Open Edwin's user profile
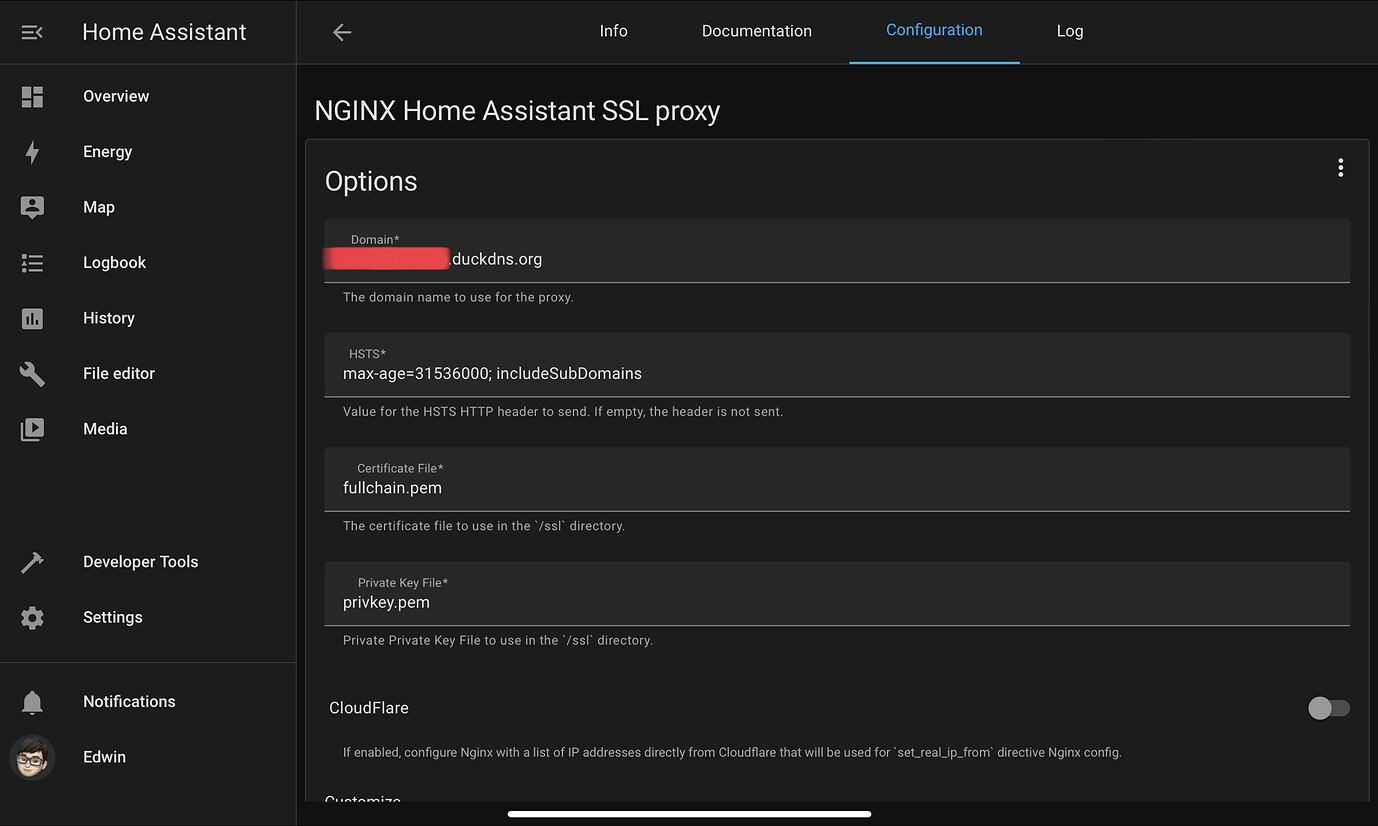 tap(104, 757)
